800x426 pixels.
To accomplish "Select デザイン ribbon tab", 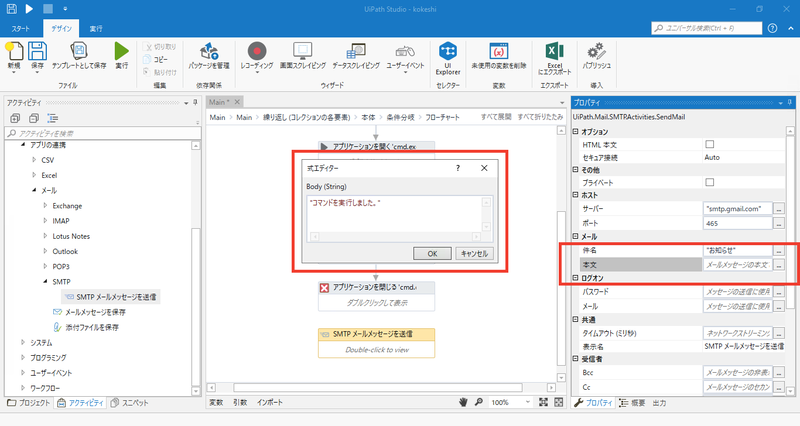I will click(61, 29).
